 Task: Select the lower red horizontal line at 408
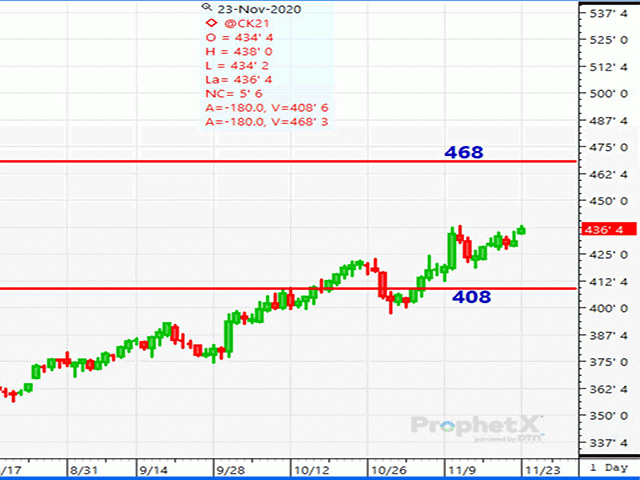(x=288, y=289)
